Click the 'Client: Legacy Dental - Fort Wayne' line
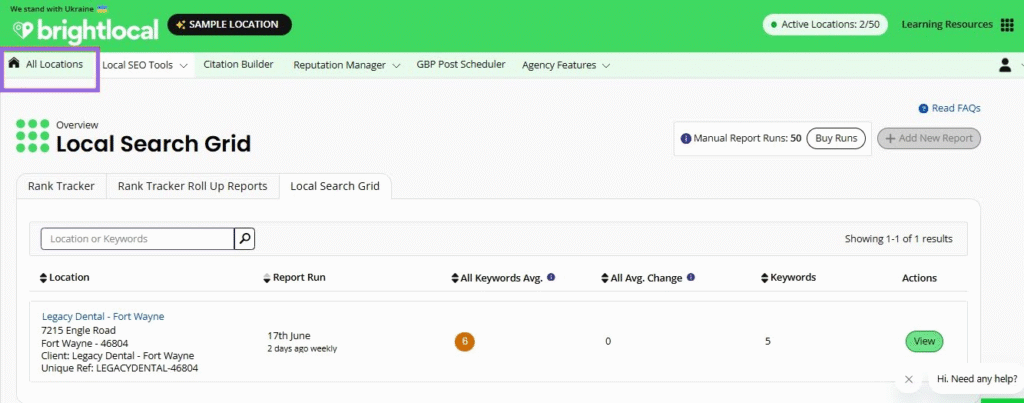Image resolution: width=1024 pixels, height=403 pixels. coord(118,356)
